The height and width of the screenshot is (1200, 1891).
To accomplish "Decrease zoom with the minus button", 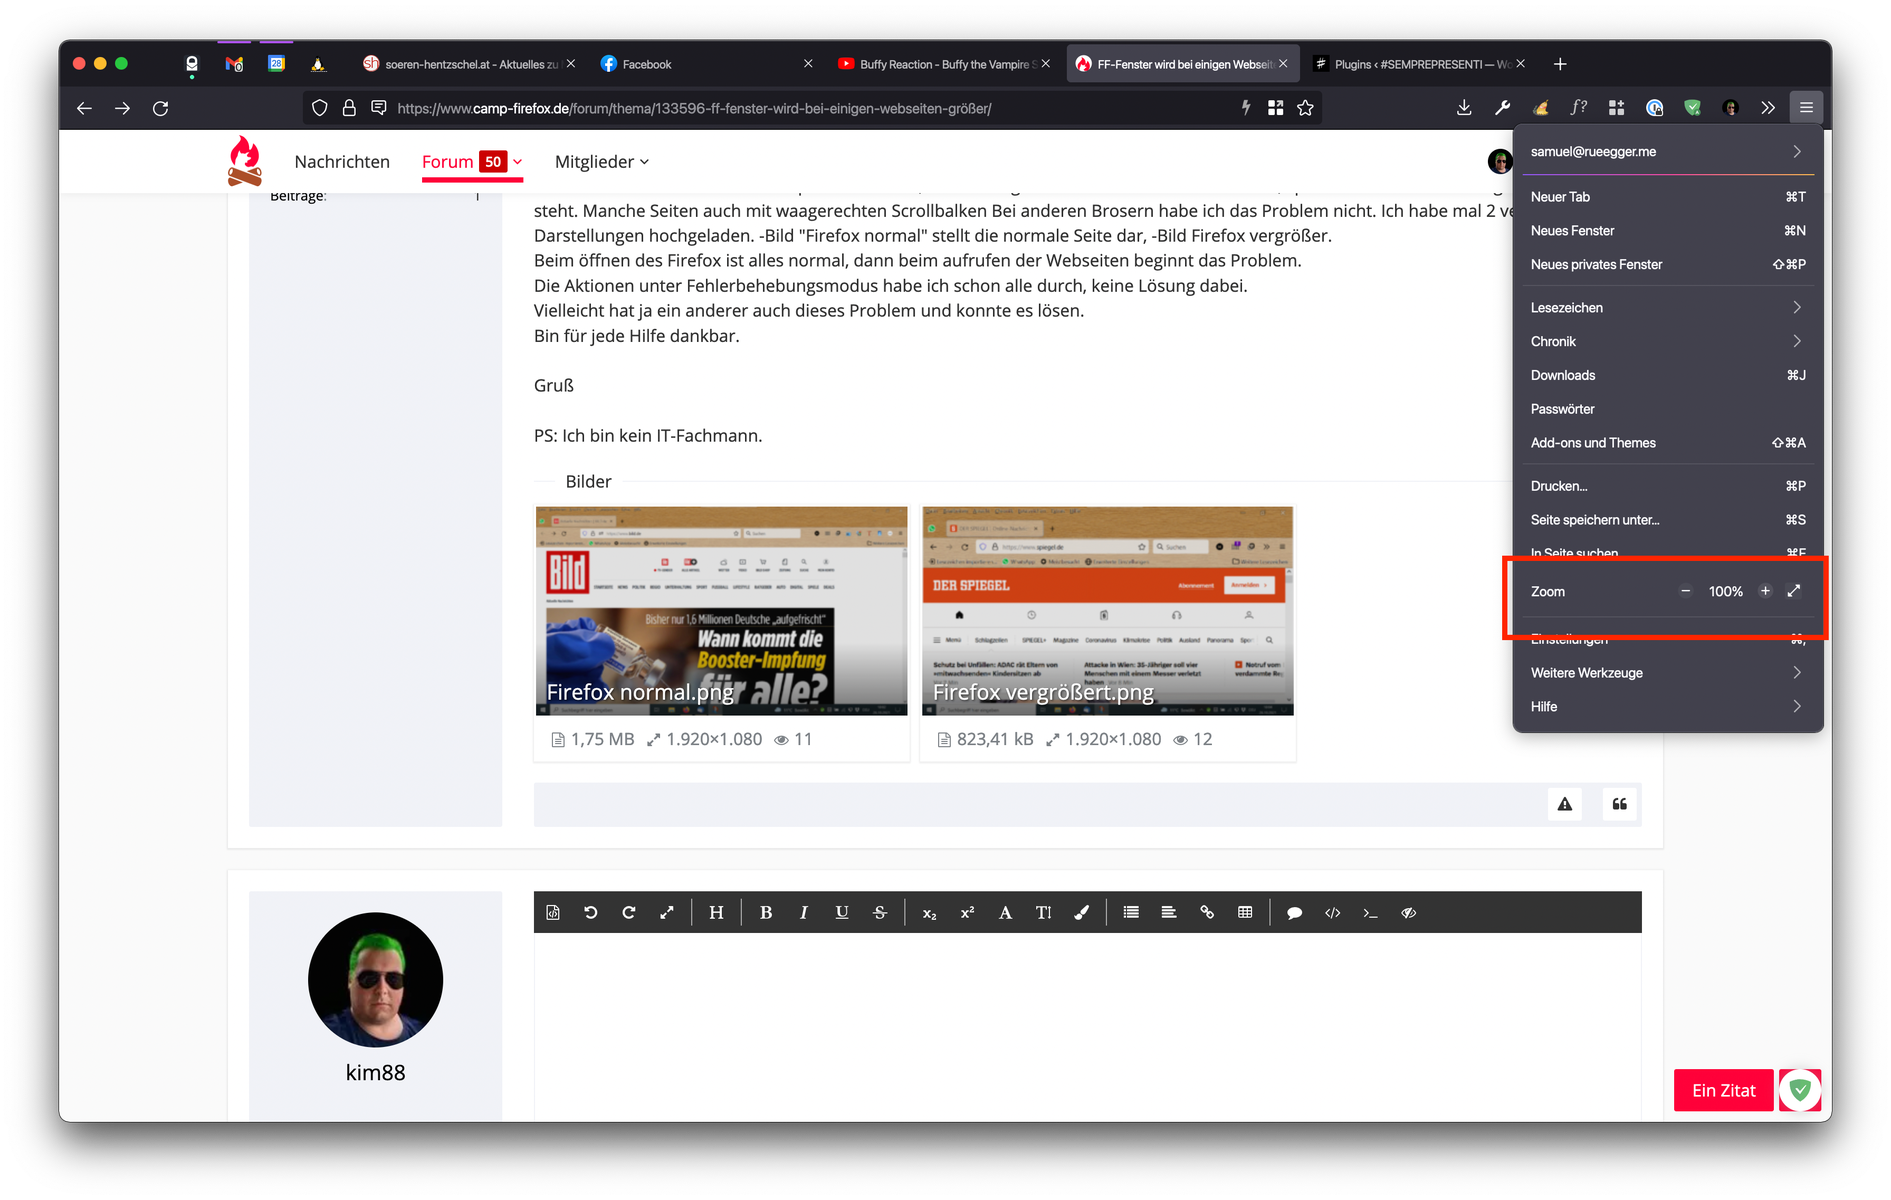I will tap(1686, 591).
